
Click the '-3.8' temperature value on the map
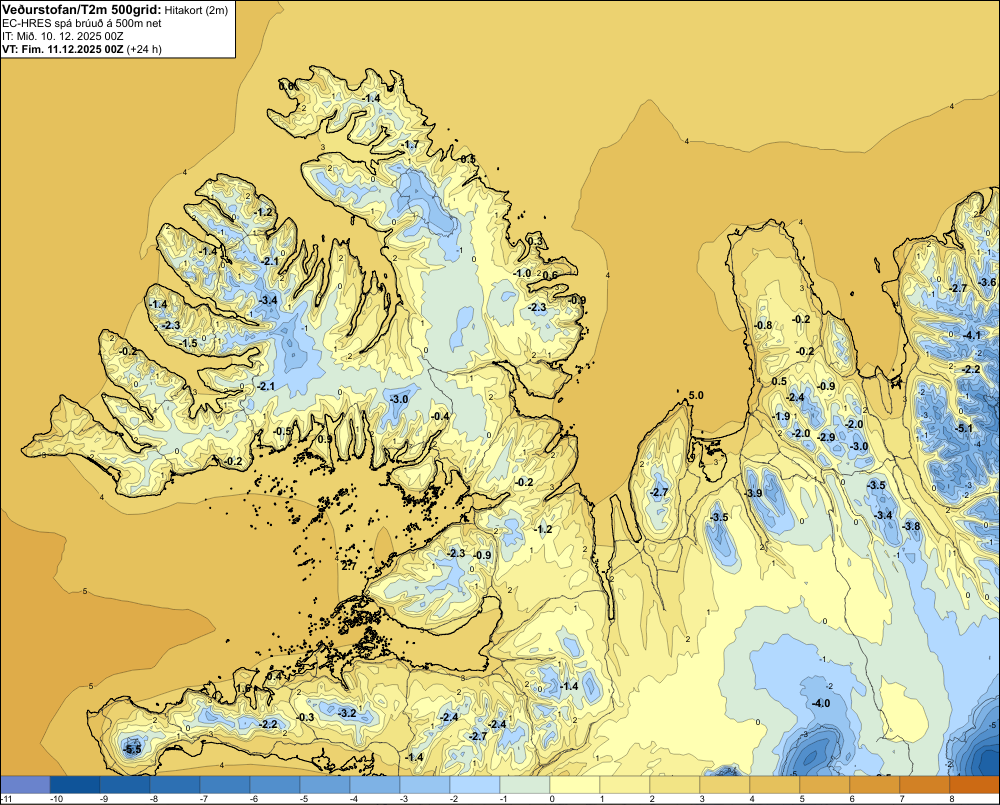click(x=912, y=526)
